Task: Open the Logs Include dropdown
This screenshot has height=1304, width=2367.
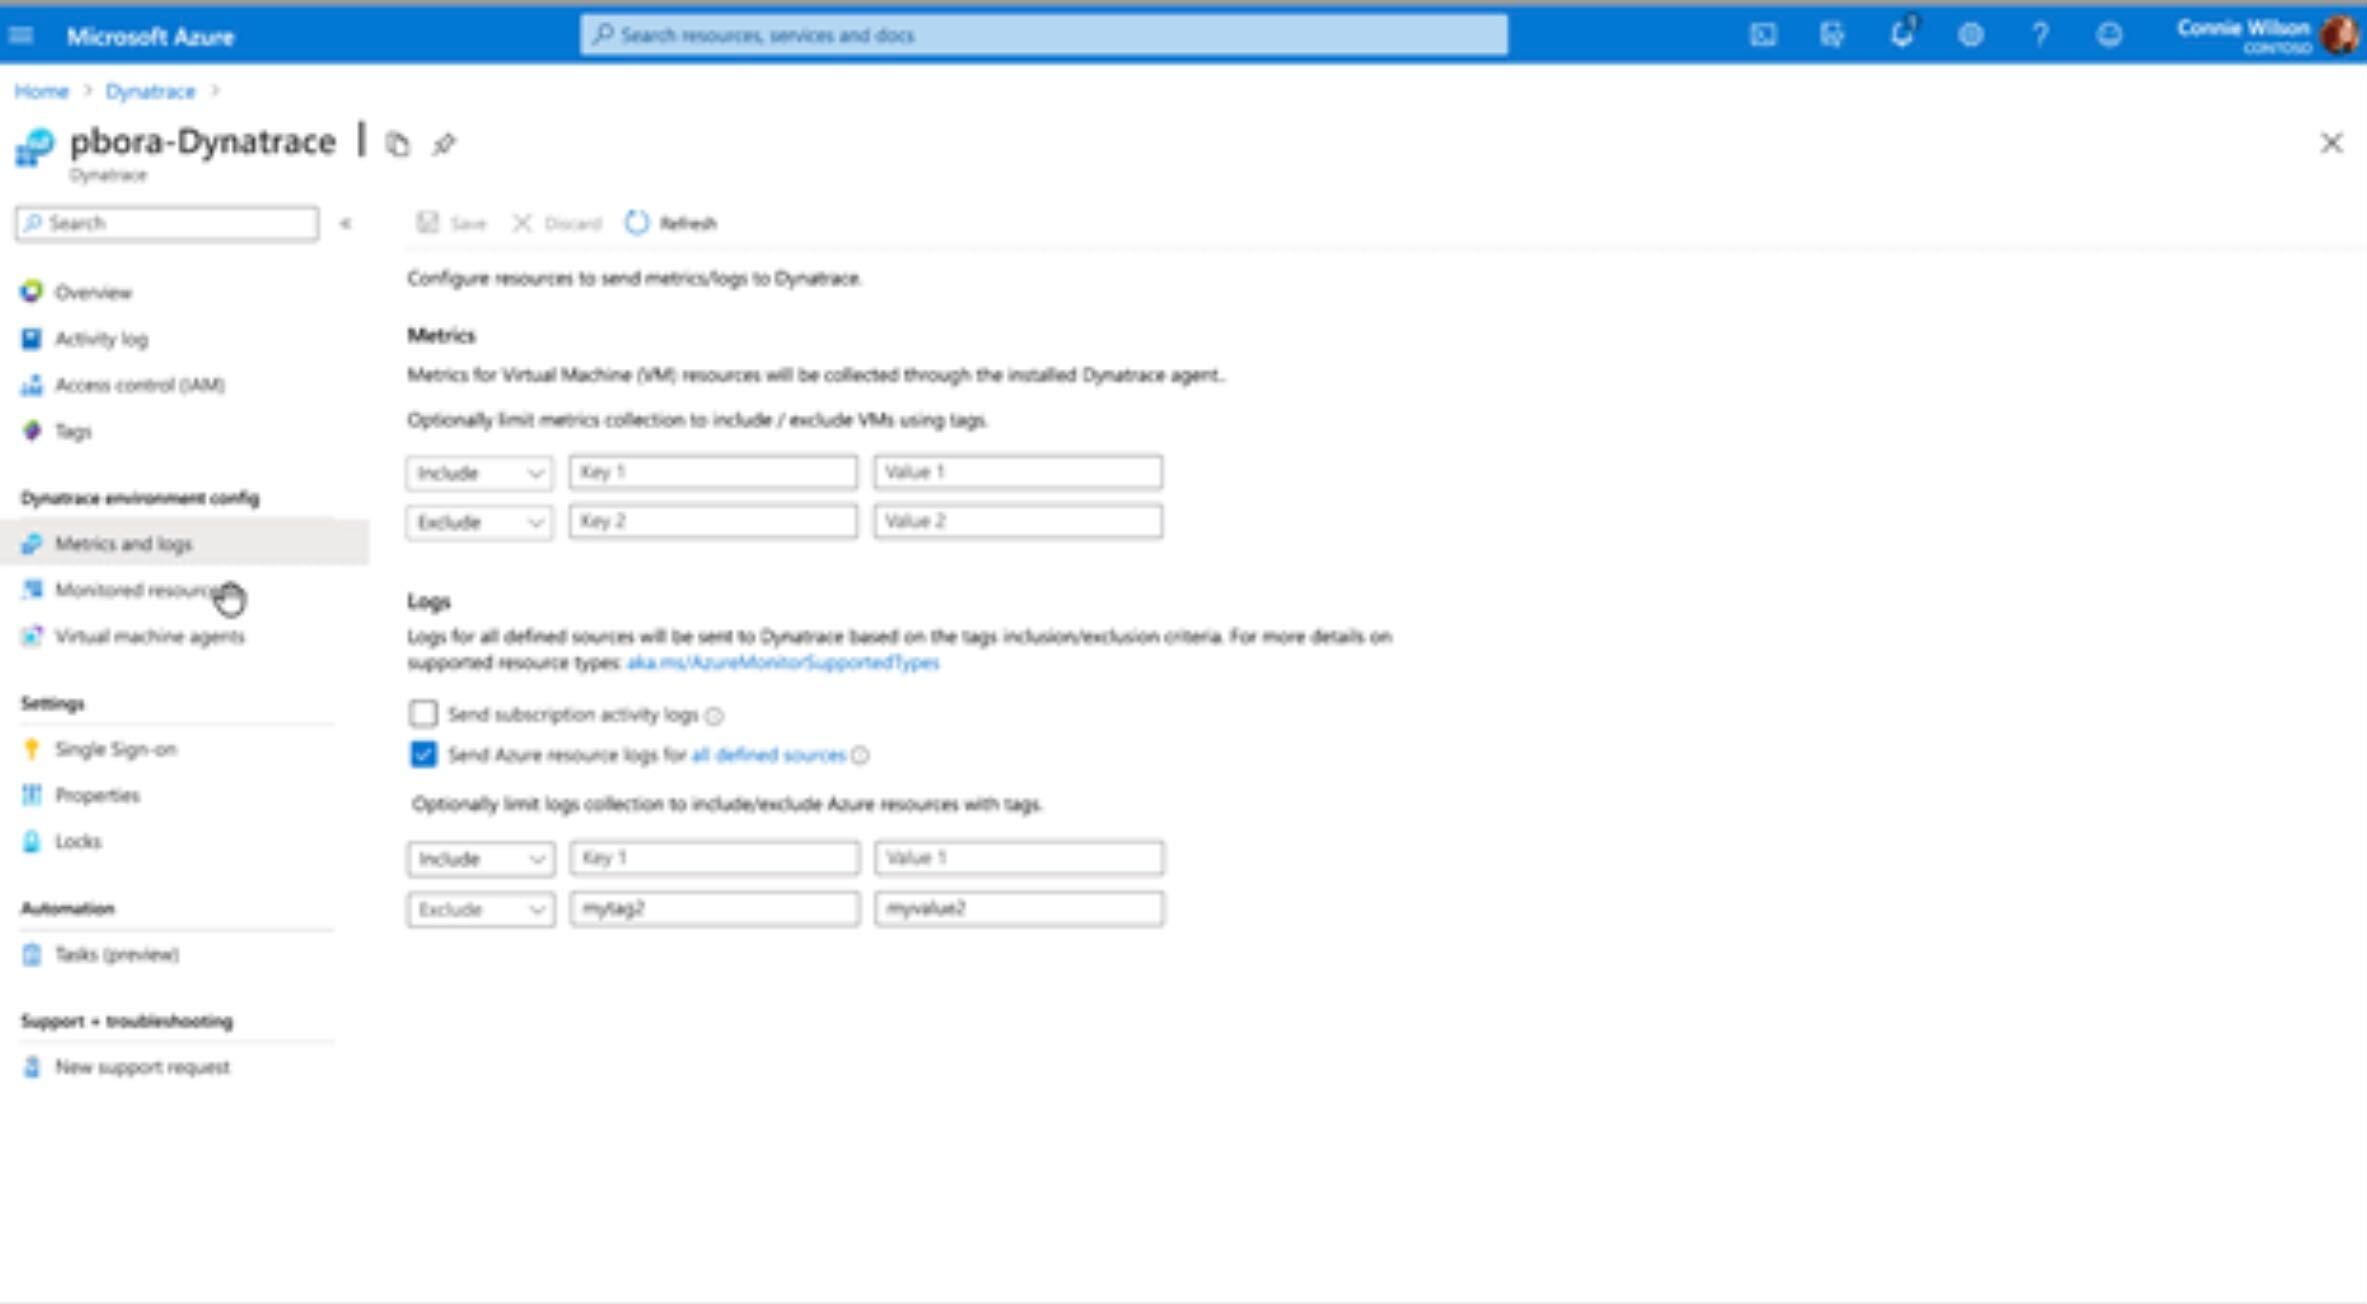Action: (x=480, y=859)
